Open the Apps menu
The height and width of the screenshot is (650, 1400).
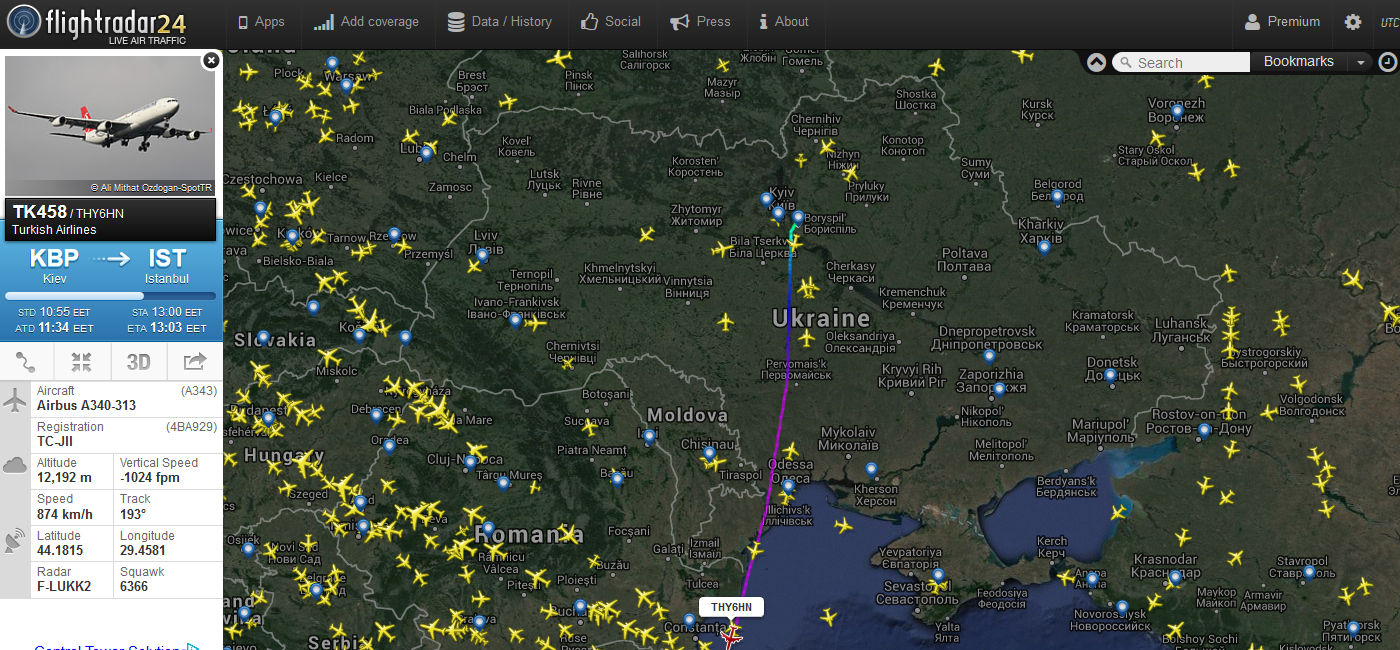(x=261, y=22)
